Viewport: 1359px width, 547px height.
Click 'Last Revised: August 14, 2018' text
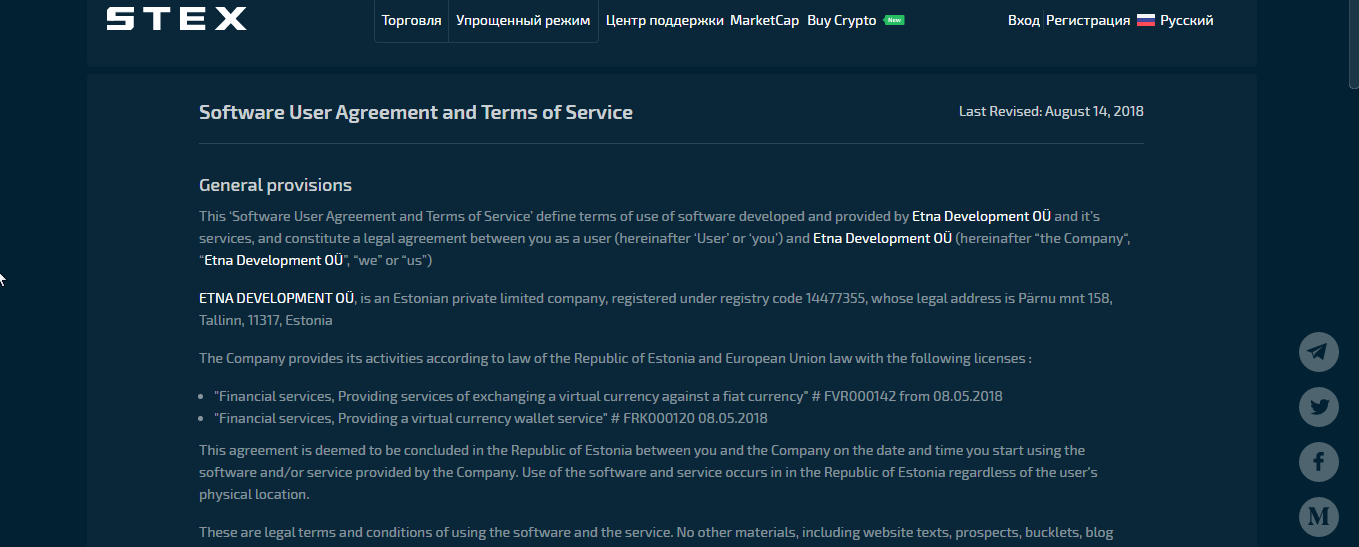point(1051,111)
